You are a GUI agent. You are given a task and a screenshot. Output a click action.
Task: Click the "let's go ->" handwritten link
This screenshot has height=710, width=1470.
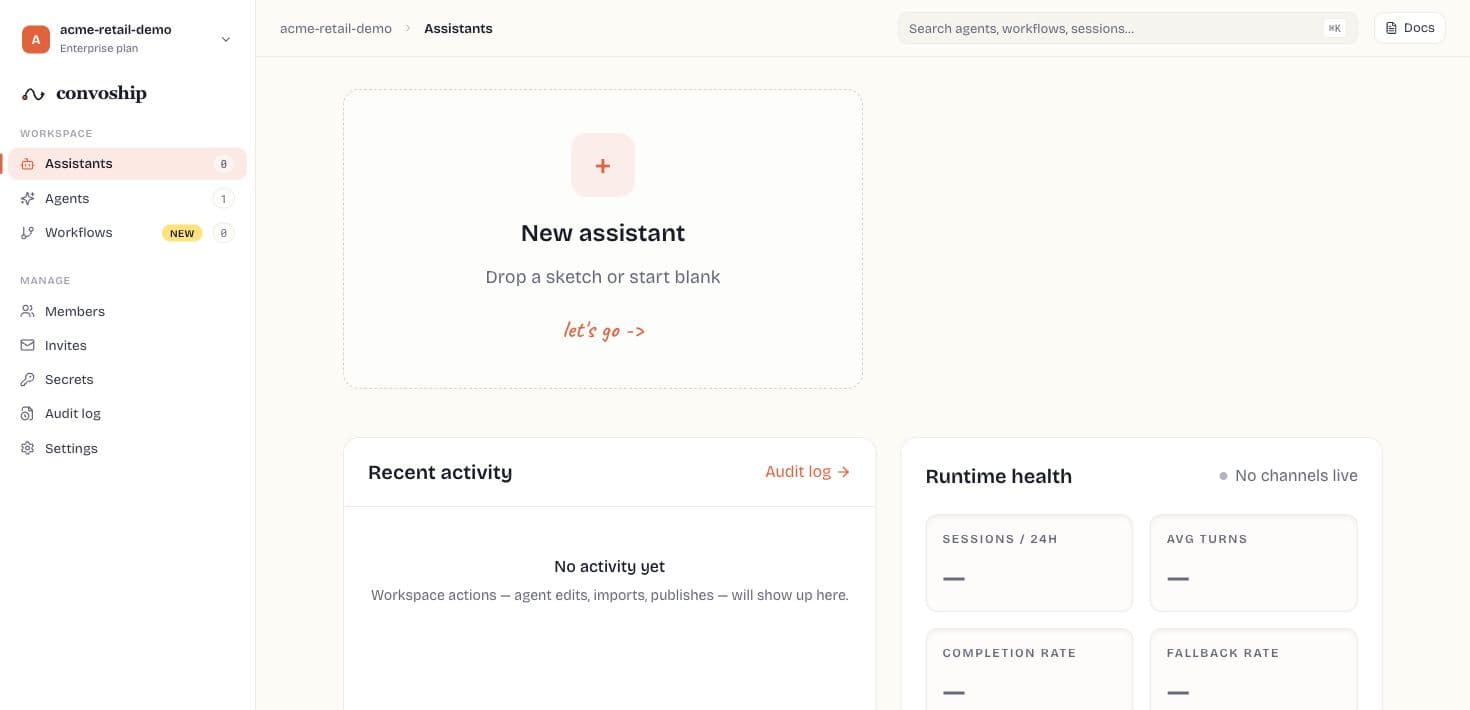pos(604,330)
